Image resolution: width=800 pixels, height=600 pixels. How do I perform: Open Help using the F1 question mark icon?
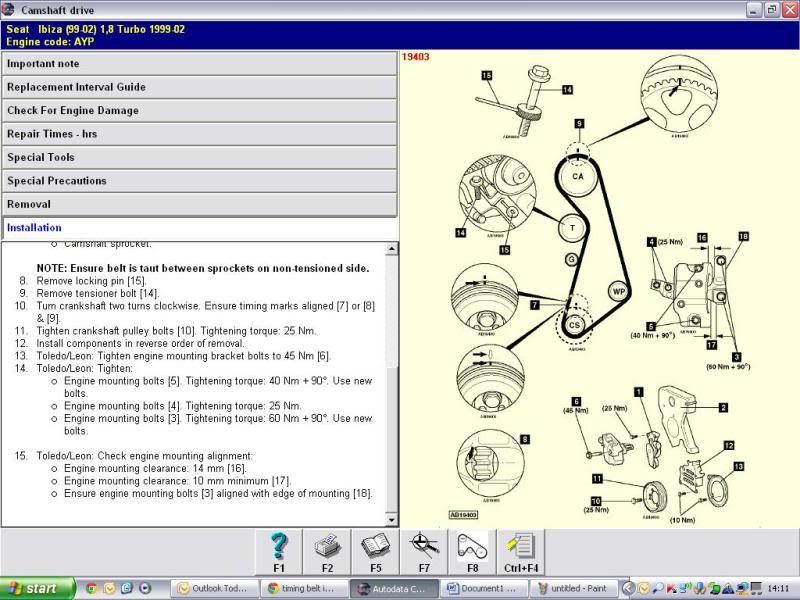pos(280,549)
